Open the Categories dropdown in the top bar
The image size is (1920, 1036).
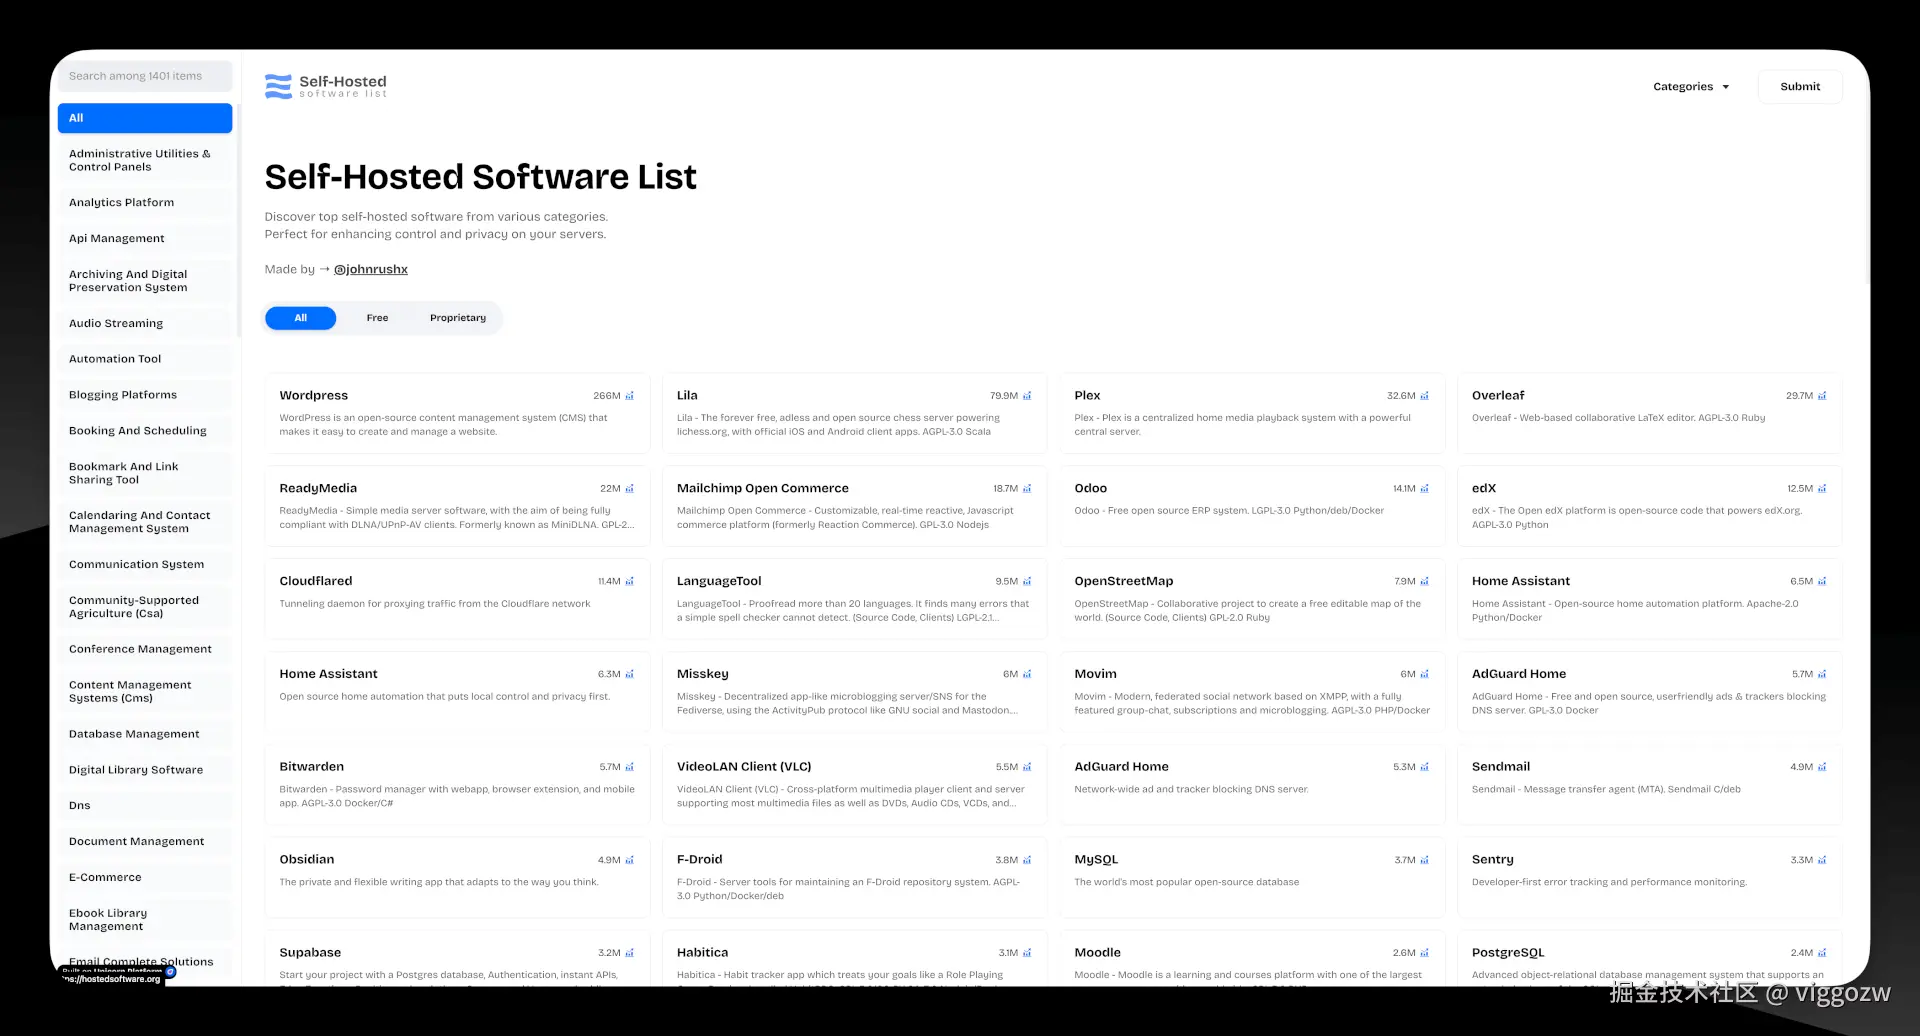click(1691, 86)
